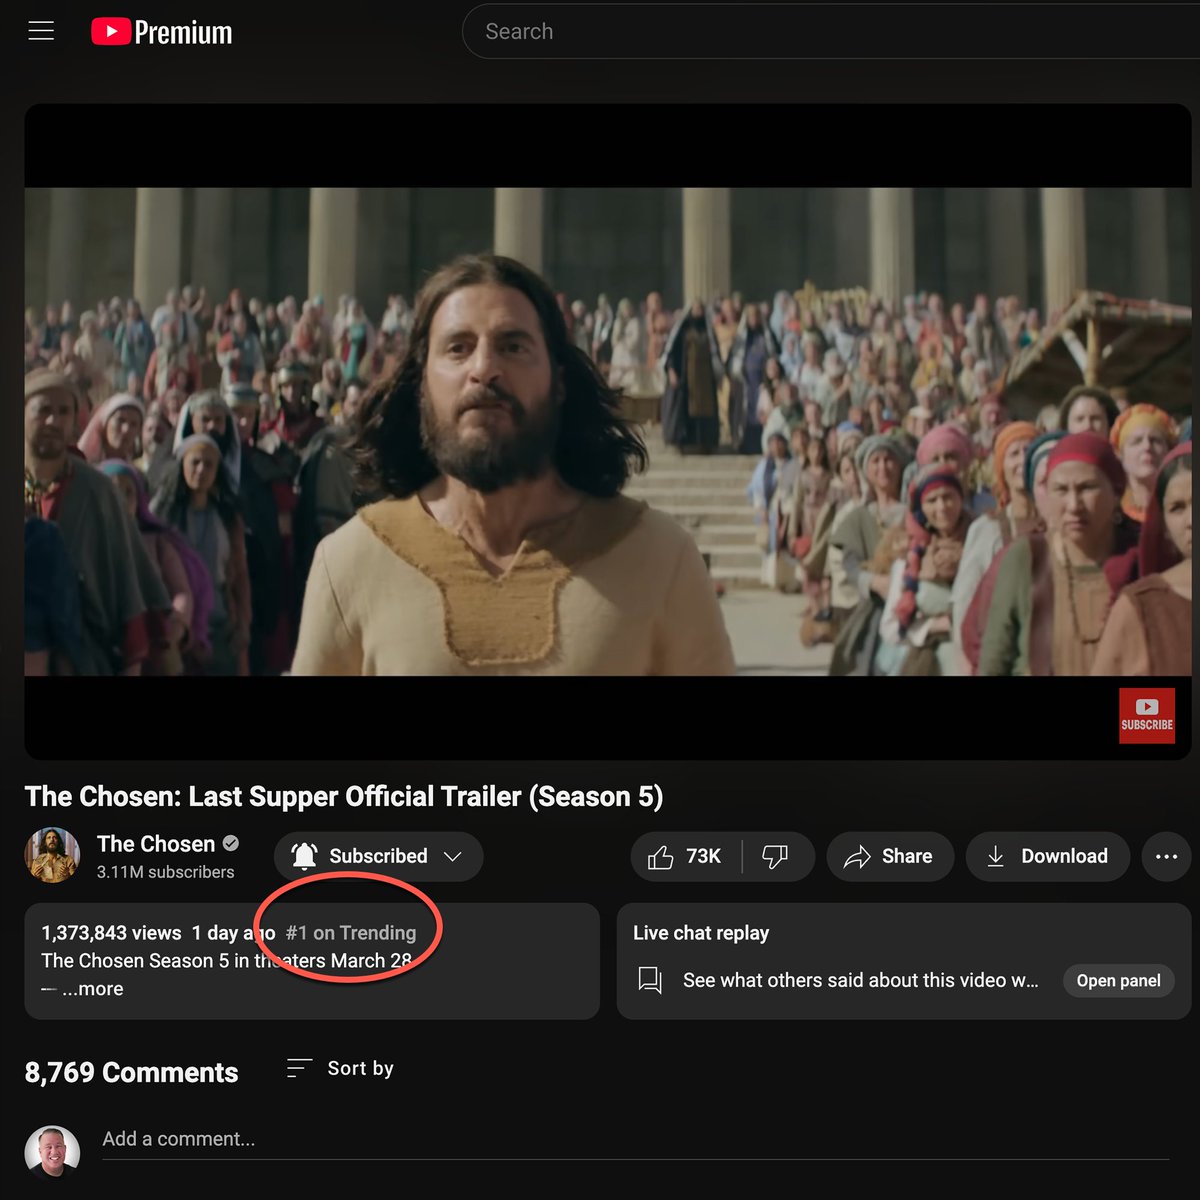Open the hamburger guide menu
Screen dimensions: 1200x1200
[41, 31]
